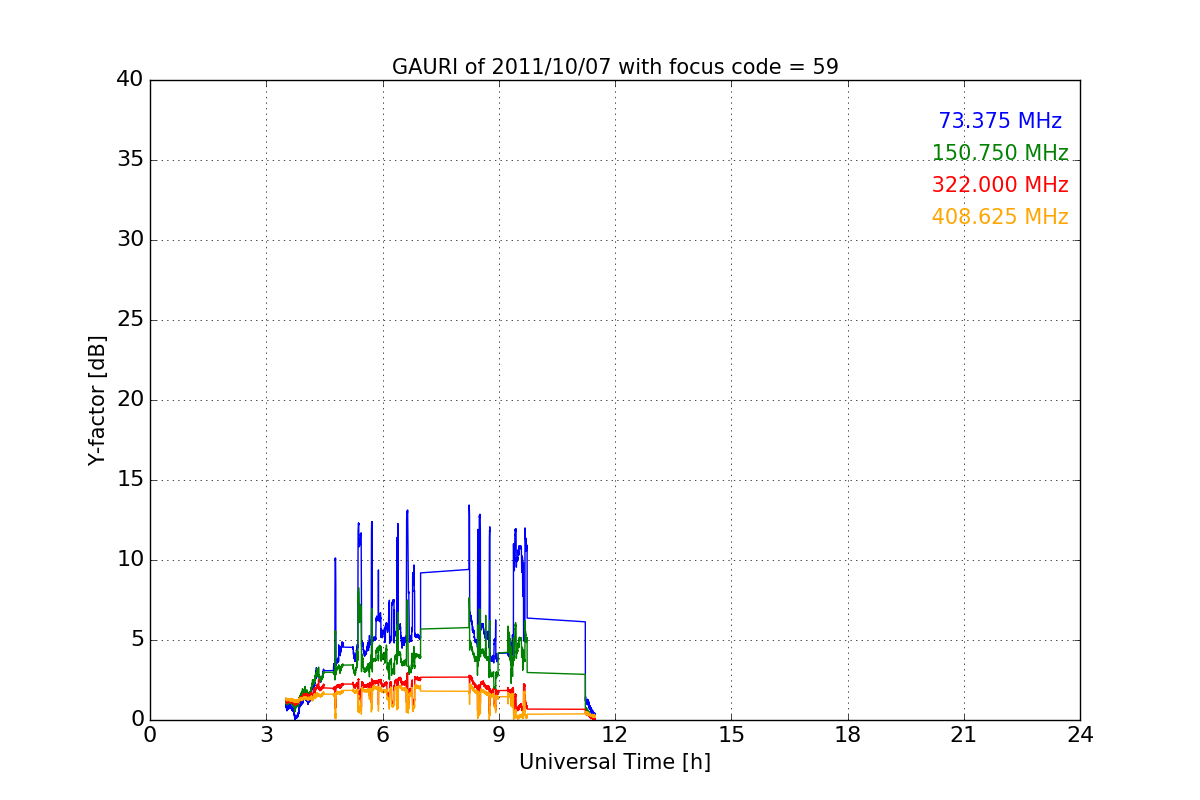Click the x-axis tick label 12

pos(615,735)
